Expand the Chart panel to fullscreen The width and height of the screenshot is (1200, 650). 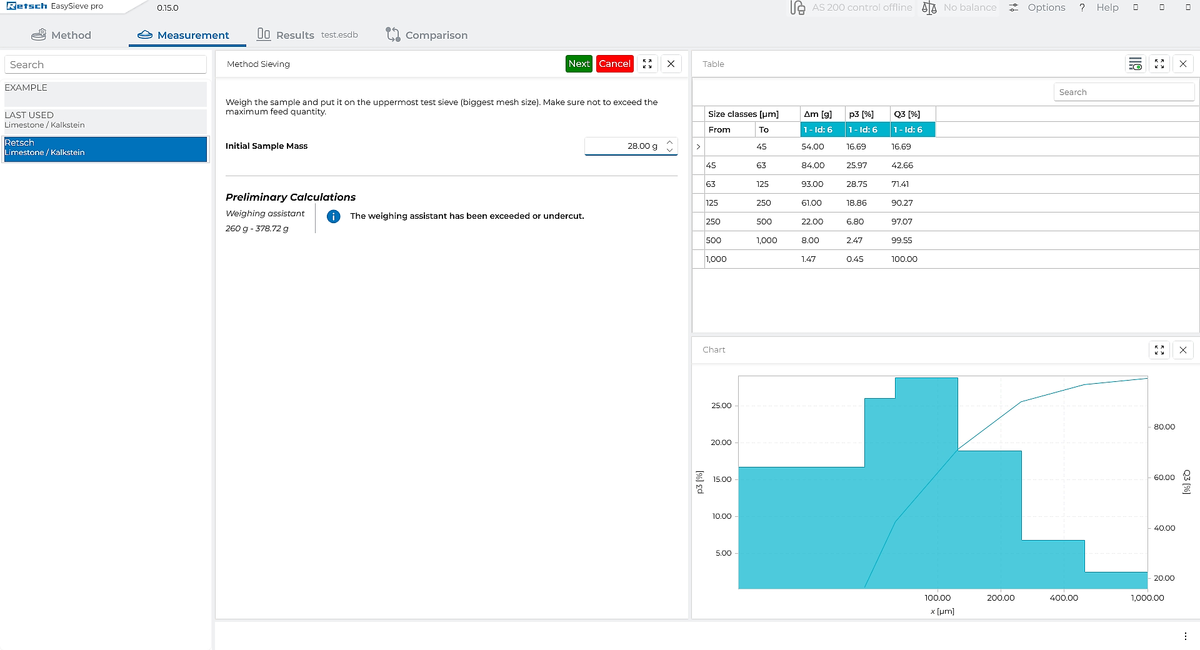coord(1159,350)
